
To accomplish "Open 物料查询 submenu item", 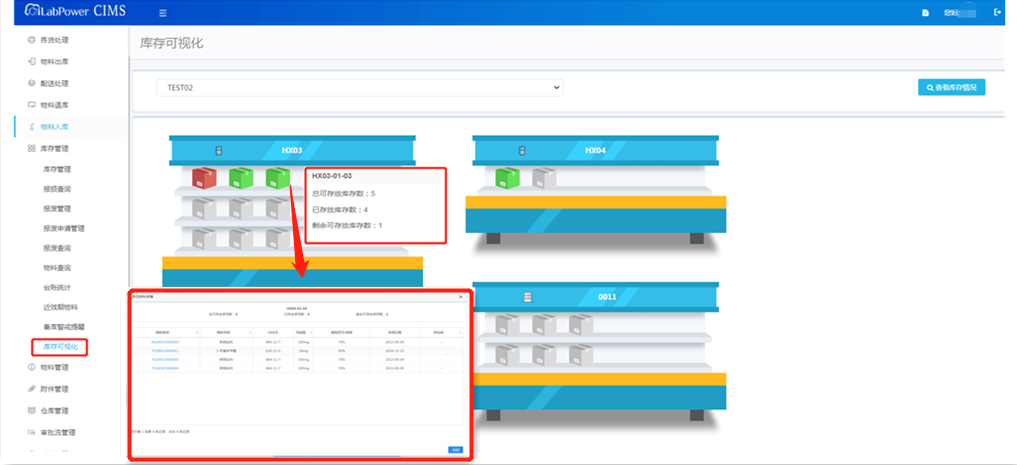I will (57, 268).
